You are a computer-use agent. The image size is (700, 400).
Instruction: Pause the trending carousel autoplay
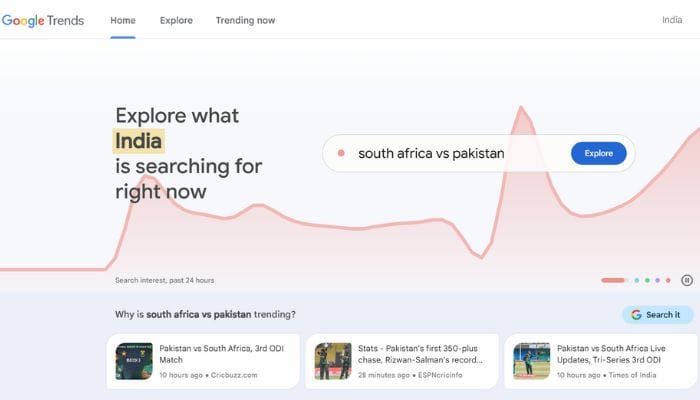tap(687, 280)
